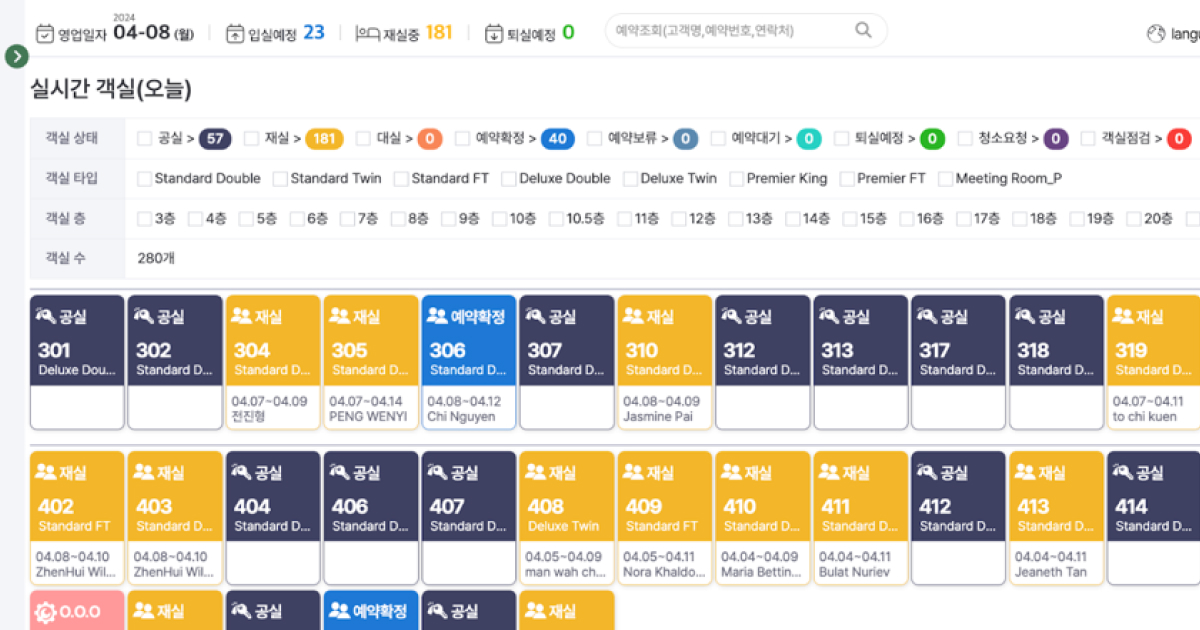
Task: Tick the 공실 status checkbox
Action: pos(145,139)
